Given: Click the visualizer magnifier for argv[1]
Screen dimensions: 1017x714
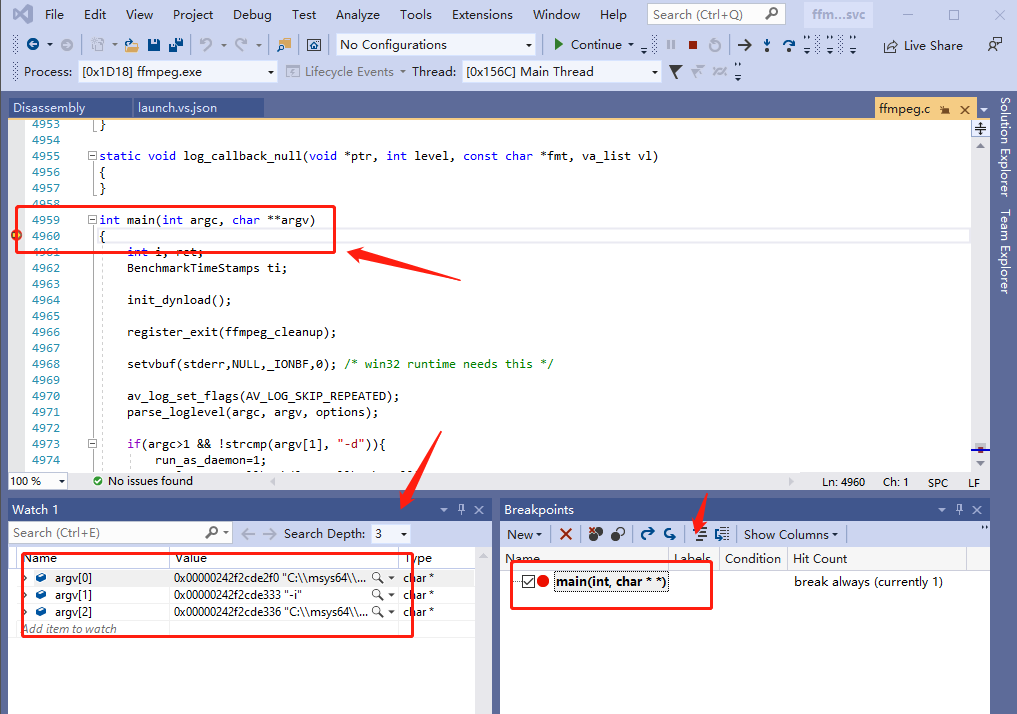Looking at the screenshot, I should click(377, 594).
